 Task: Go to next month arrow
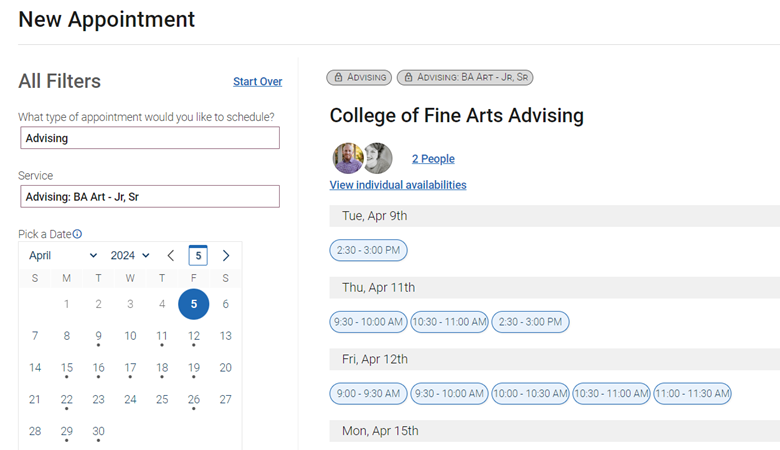(x=226, y=256)
